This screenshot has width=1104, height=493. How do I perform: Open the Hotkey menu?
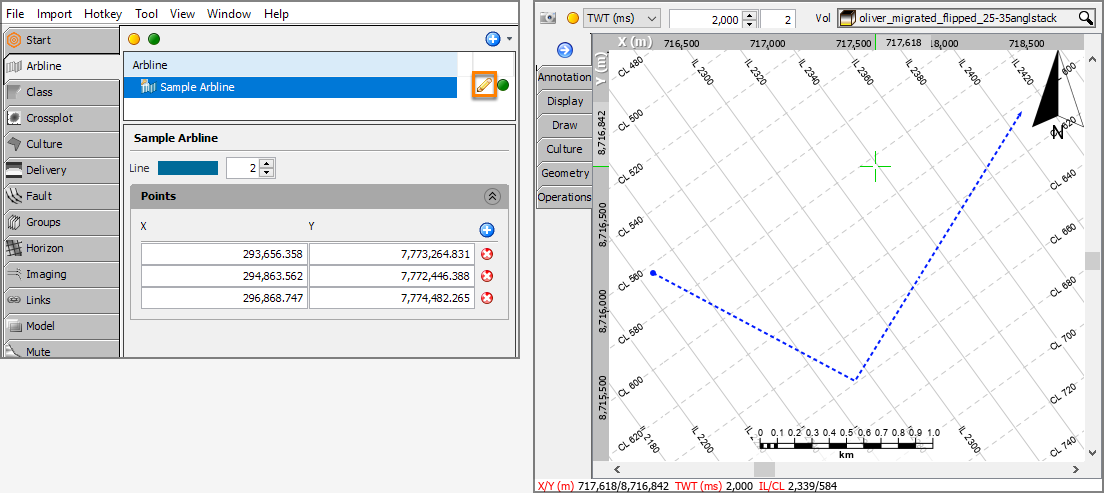[x=103, y=13]
